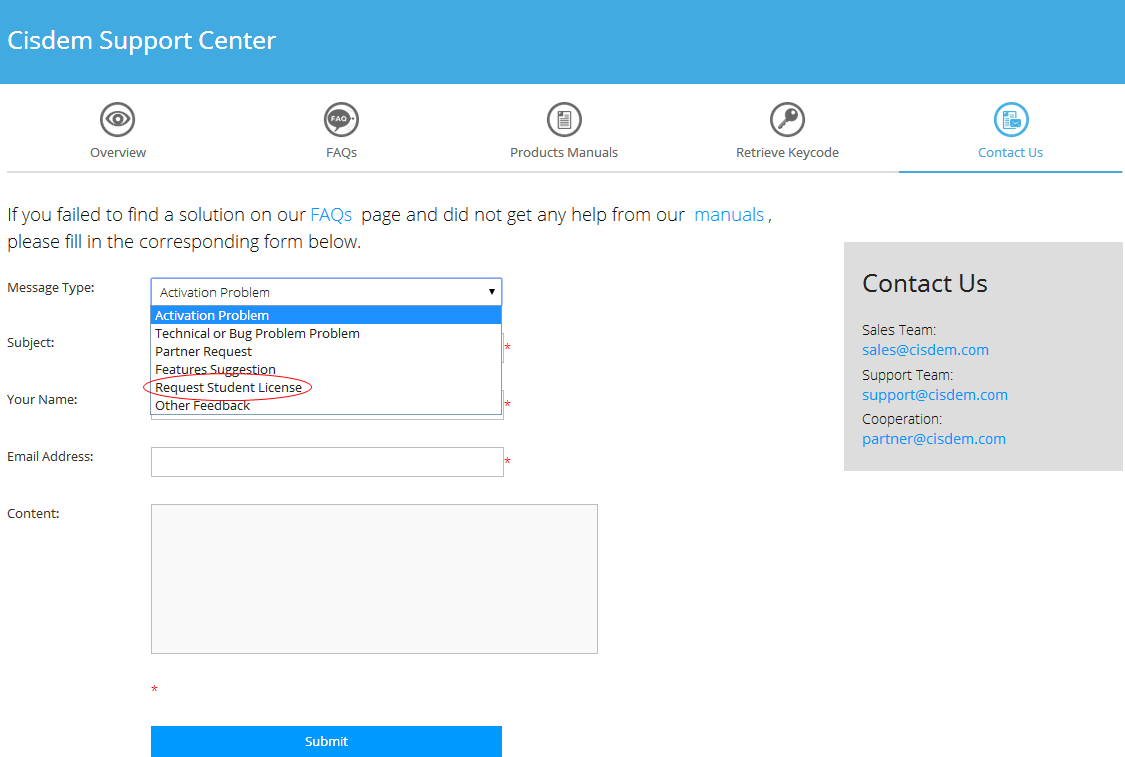The width and height of the screenshot is (1125, 757).
Task: Click the Message Type label
Action: click(x=51, y=288)
